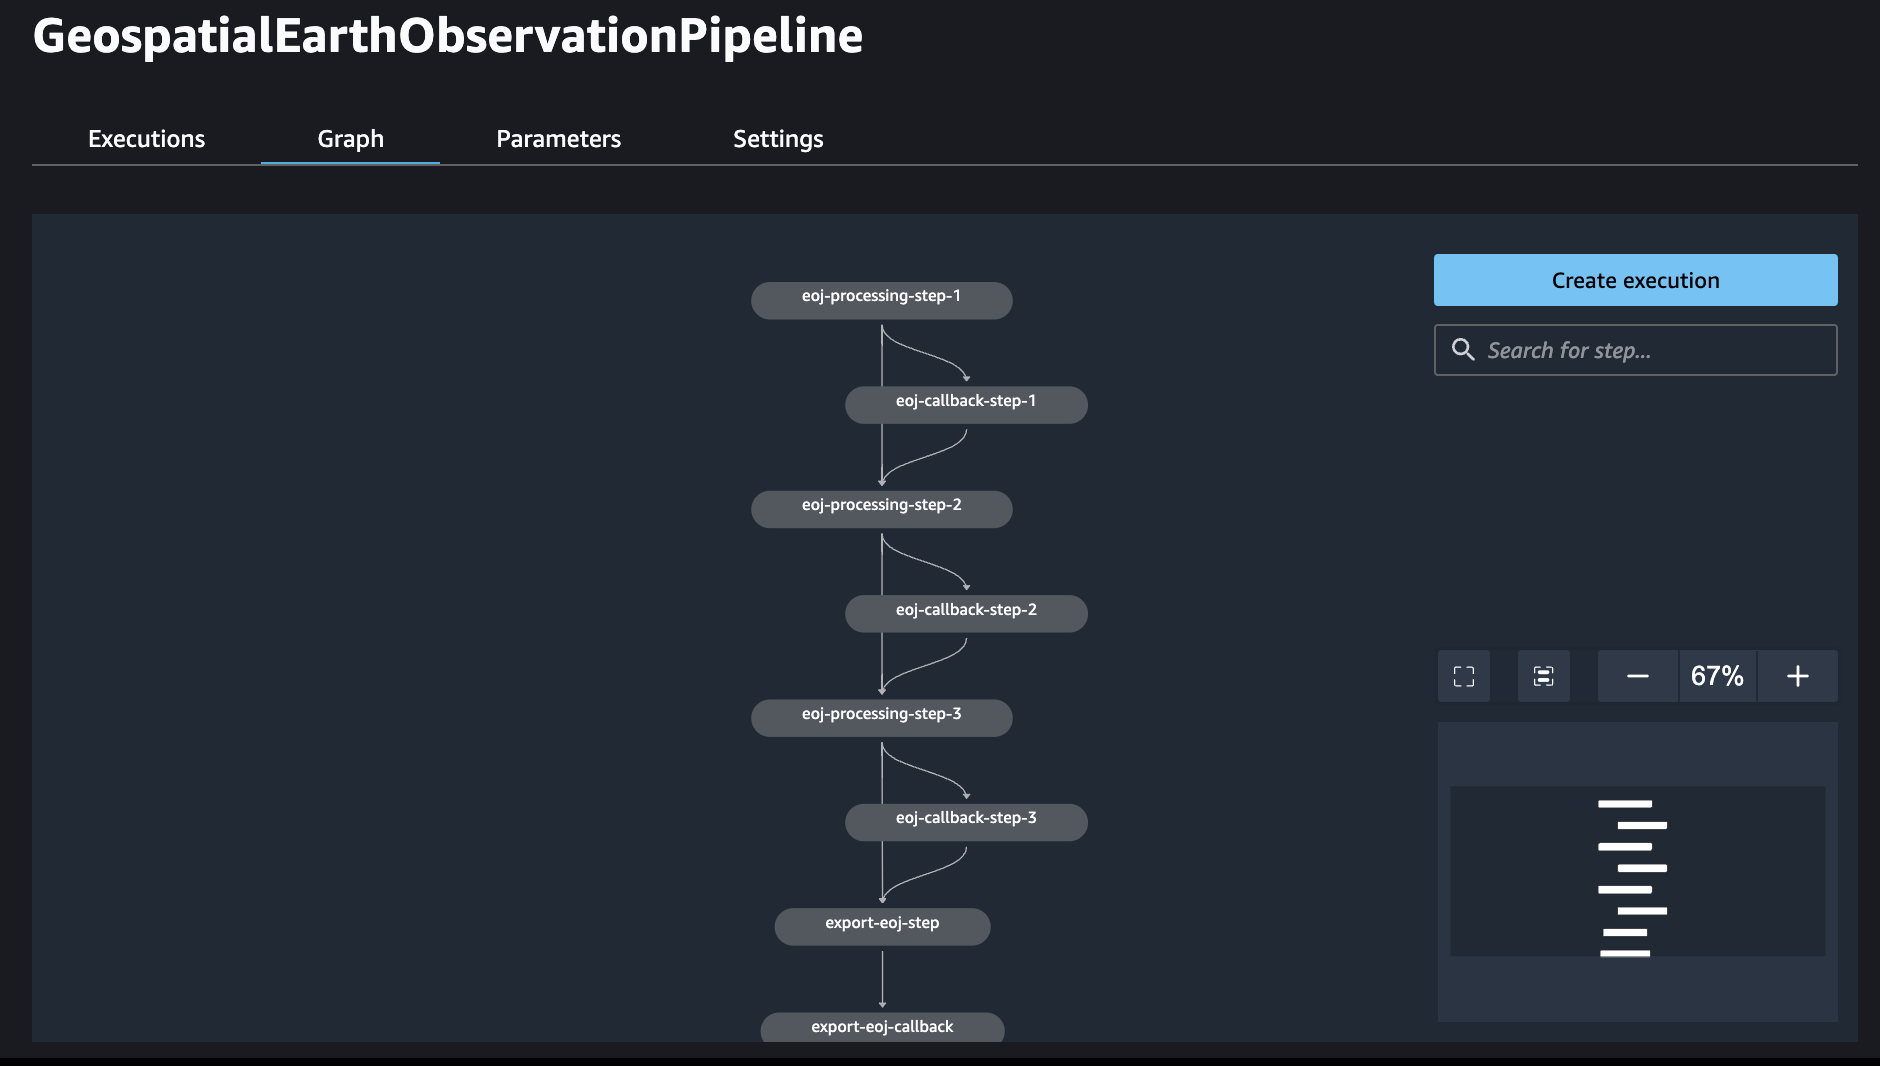Image resolution: width=1880 pixels, height=1066 pixels.
Task: Zoom in with the plus icon
Action: [1798, 676]
